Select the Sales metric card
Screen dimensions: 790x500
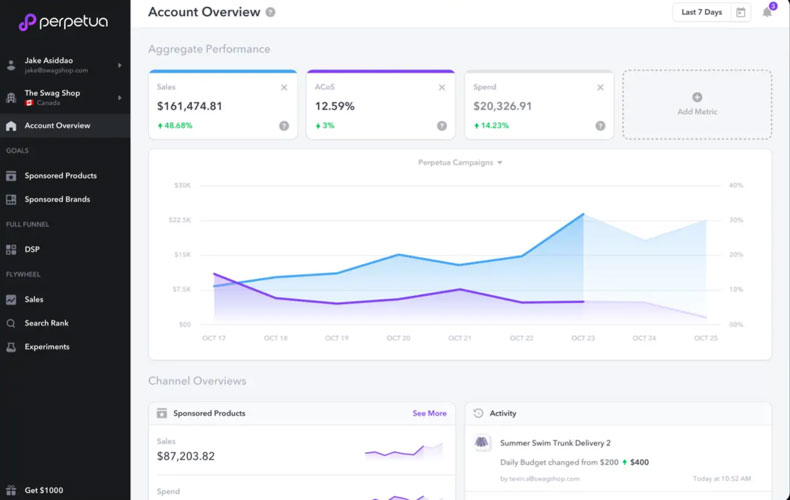point(223,105)
